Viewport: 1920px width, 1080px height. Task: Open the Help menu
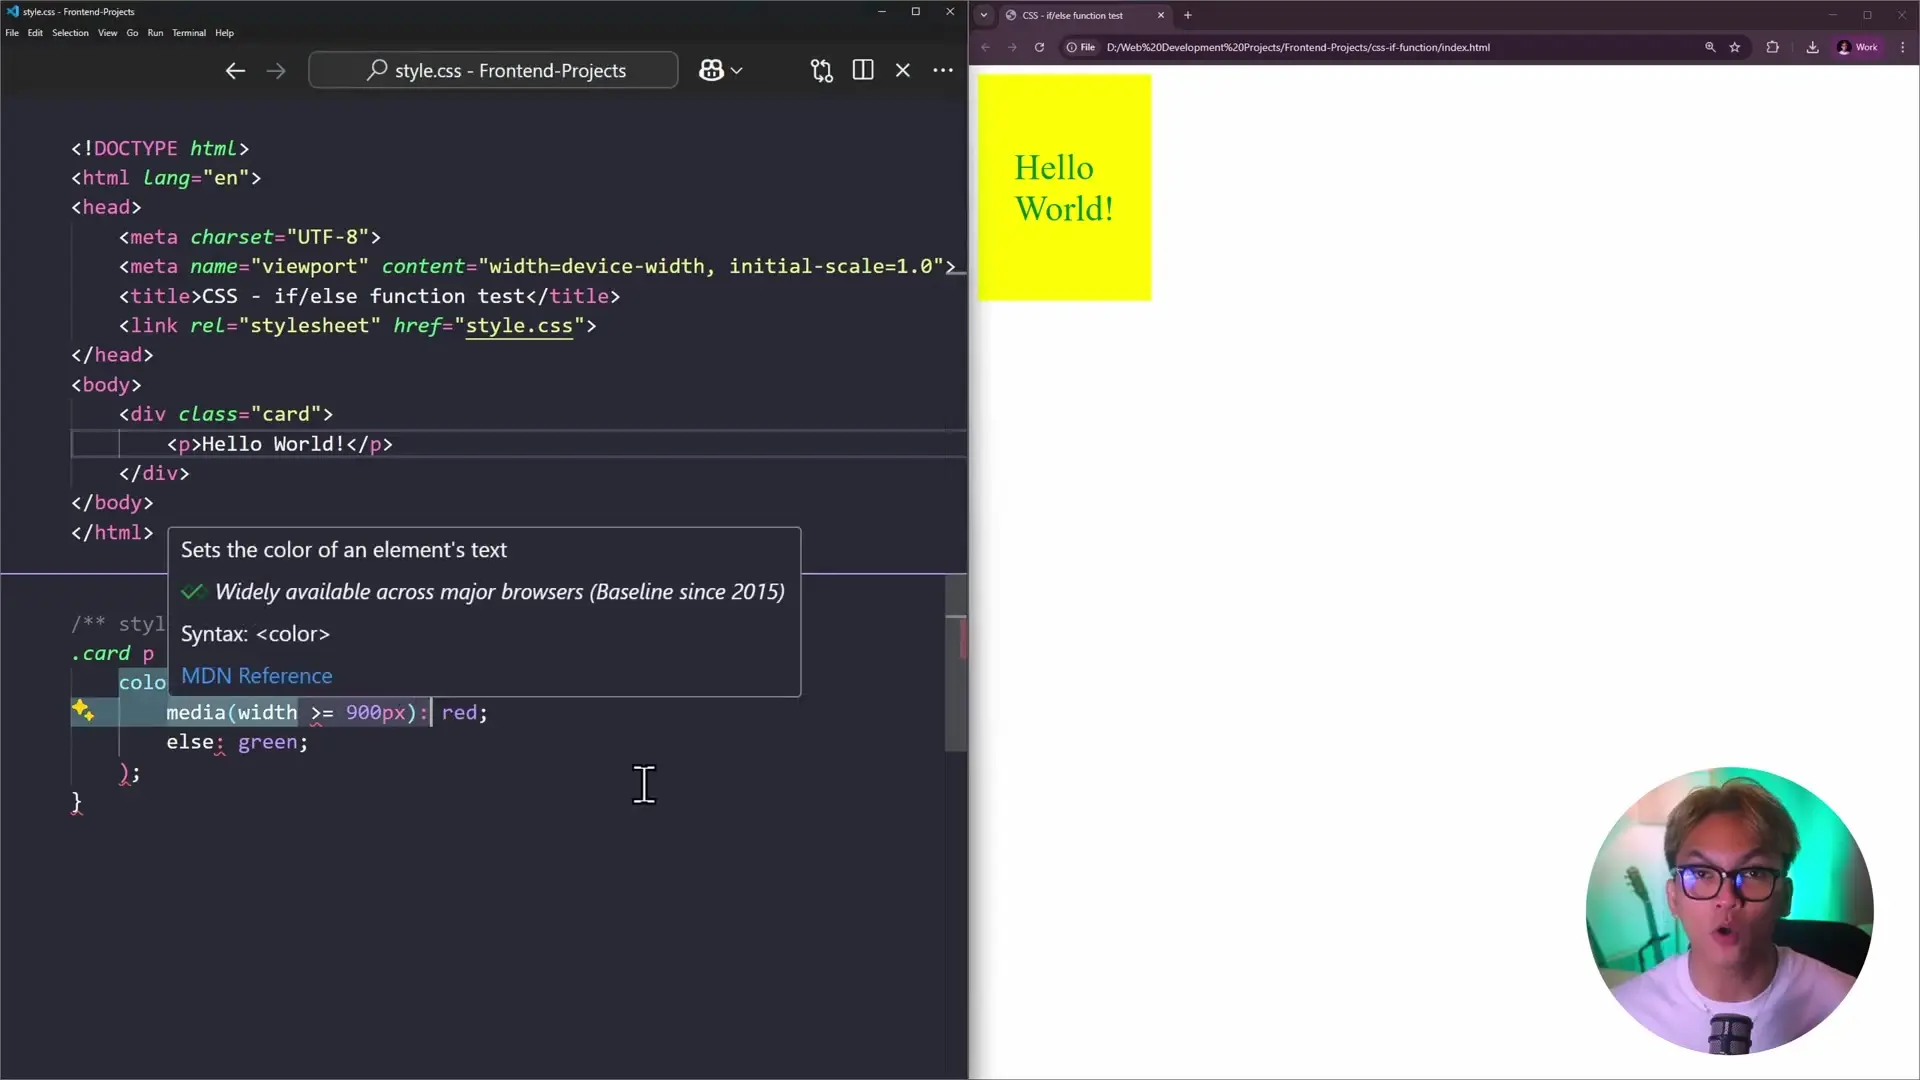(x=225, y=33)
